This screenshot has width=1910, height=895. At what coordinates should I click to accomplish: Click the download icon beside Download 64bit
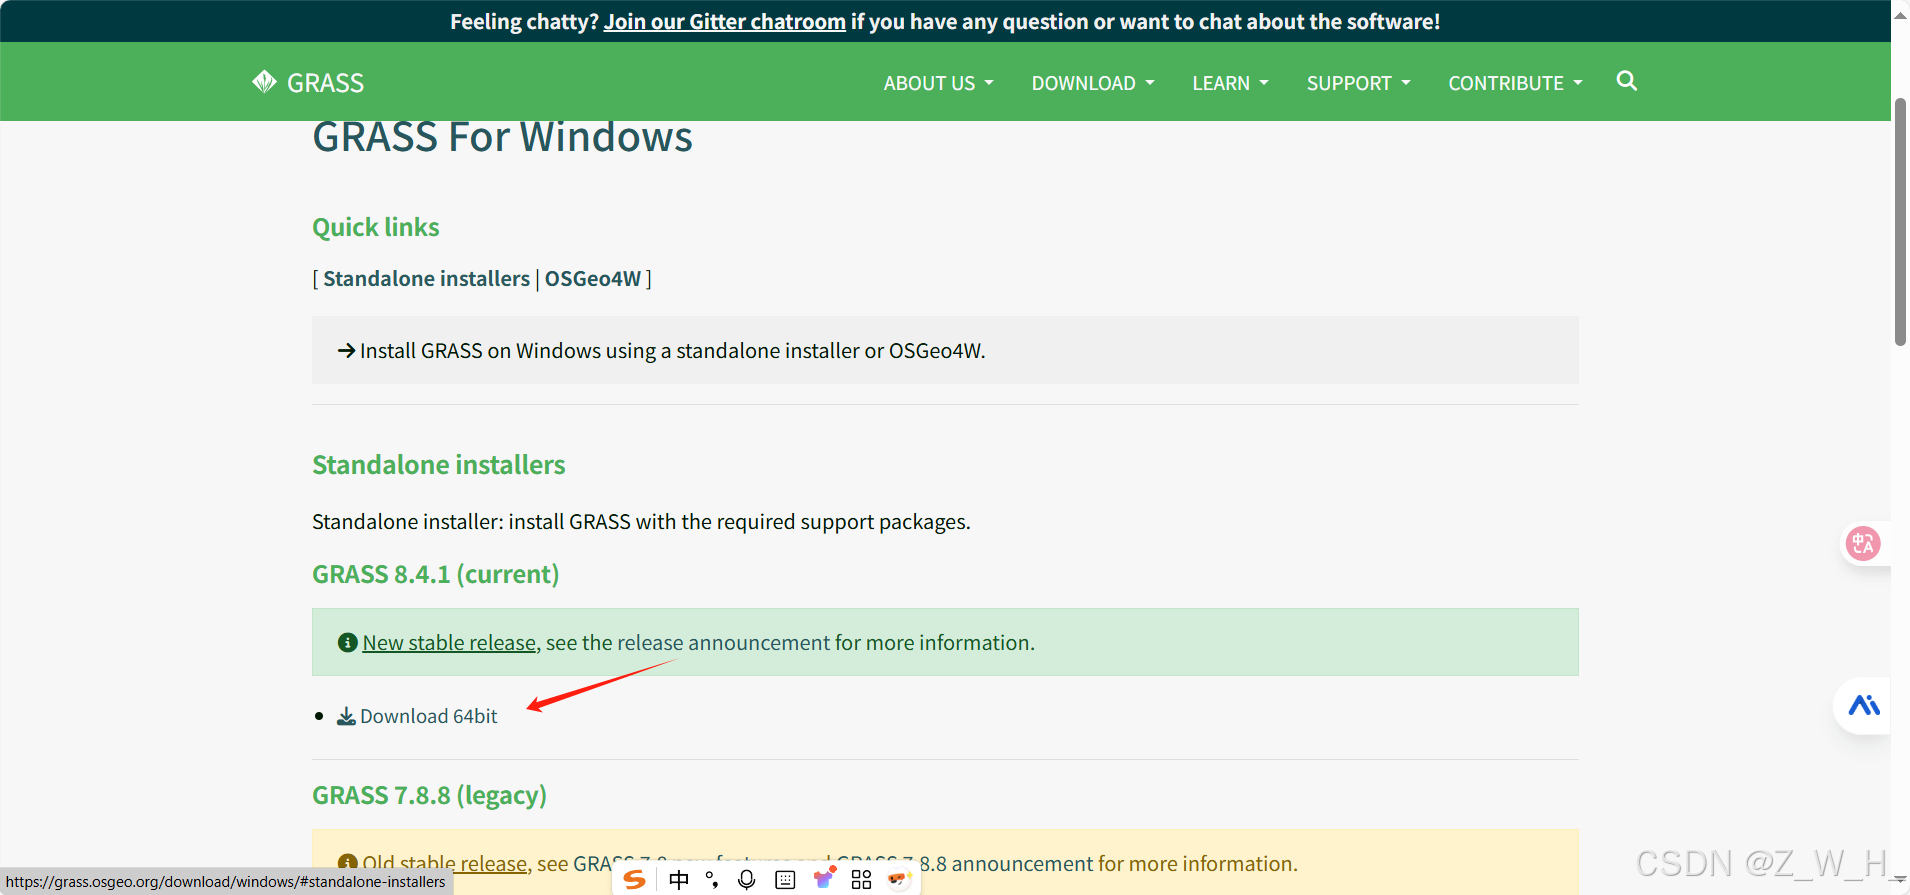[346, 716]
